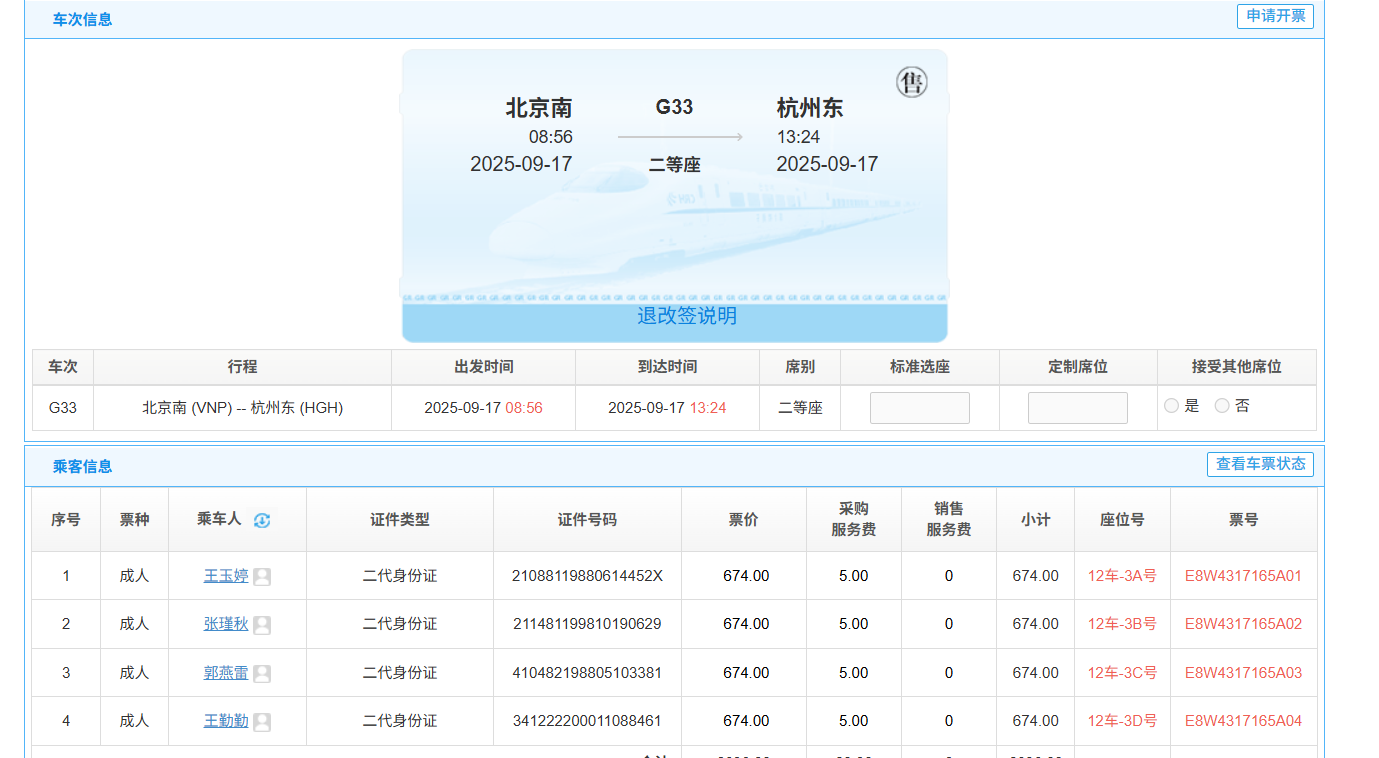Click the profile icon next to 张瑾秋
The image size is (1379, 758).
click(x=262, y=625)
